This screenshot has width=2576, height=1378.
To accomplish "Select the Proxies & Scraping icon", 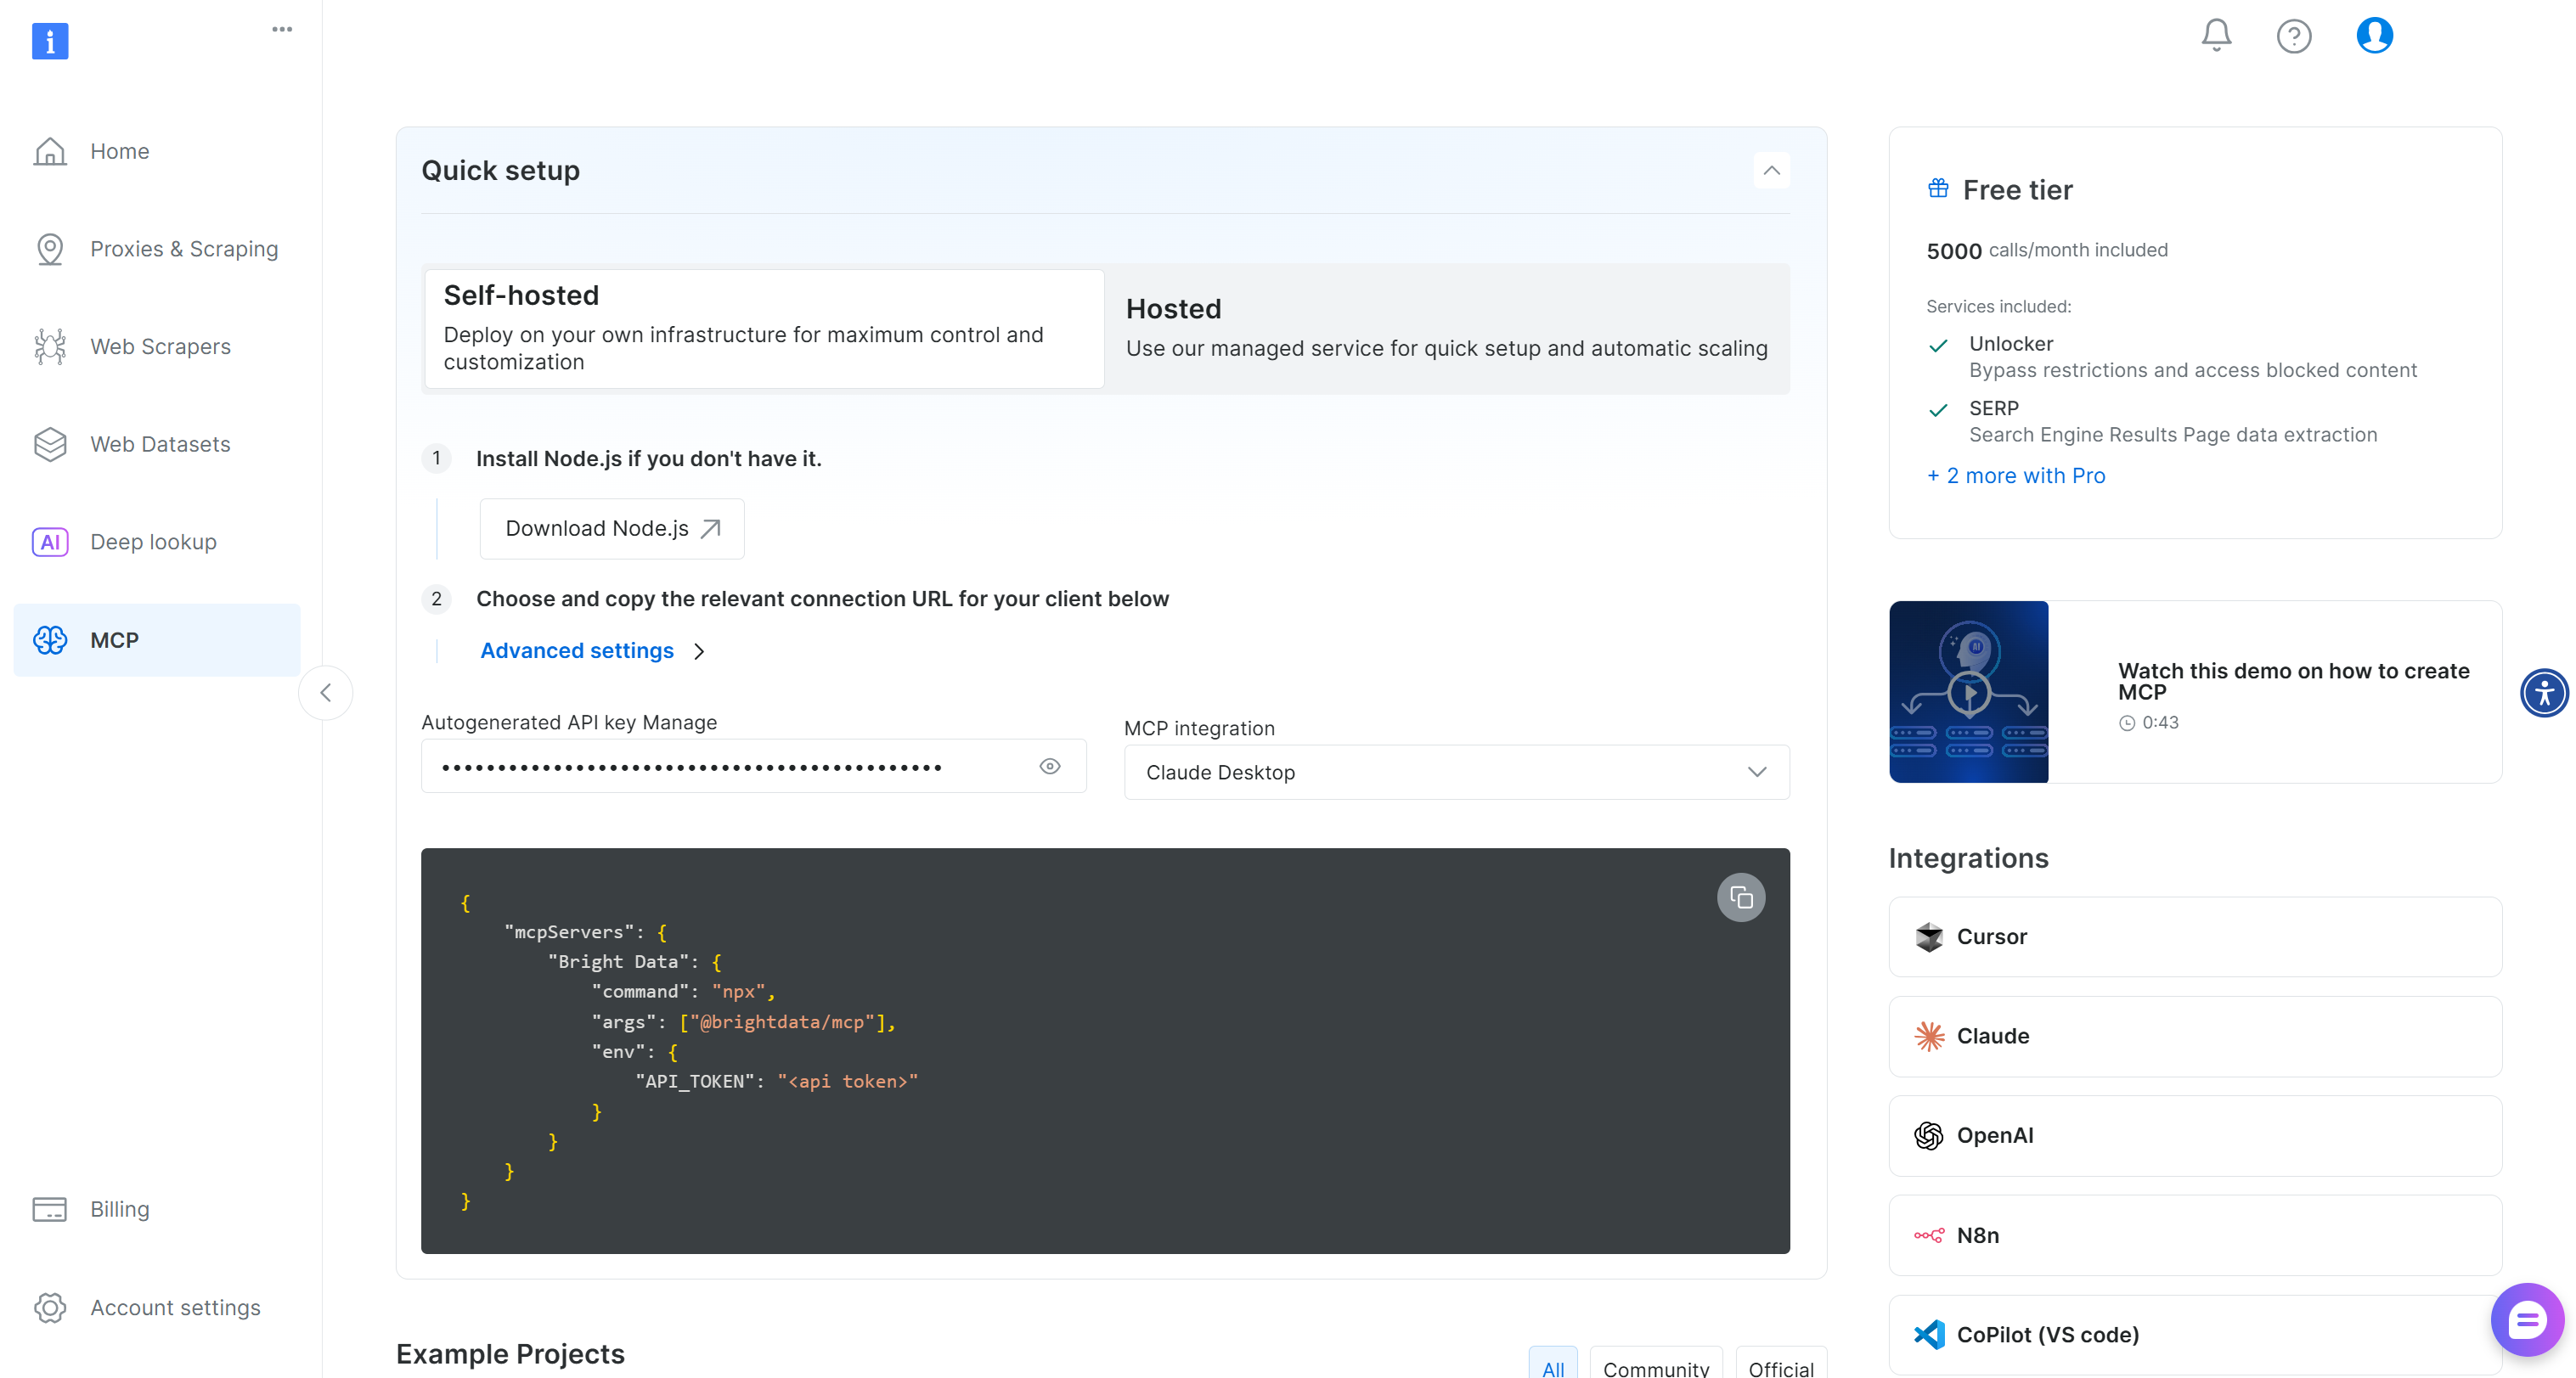I will [50, 249].
